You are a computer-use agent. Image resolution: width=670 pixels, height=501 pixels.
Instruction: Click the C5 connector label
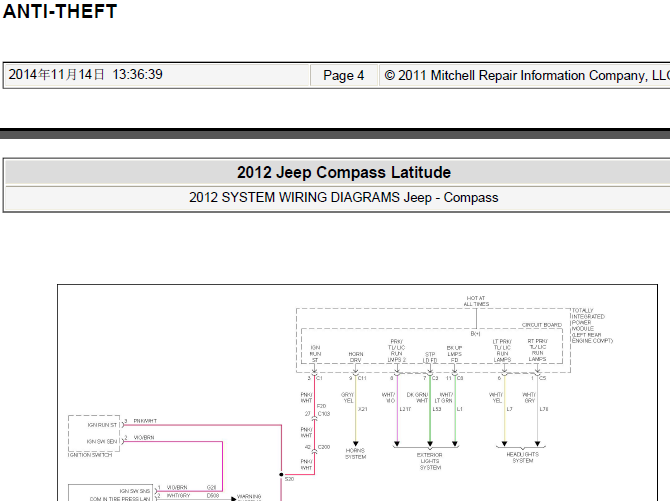click(x=542, y=378)
